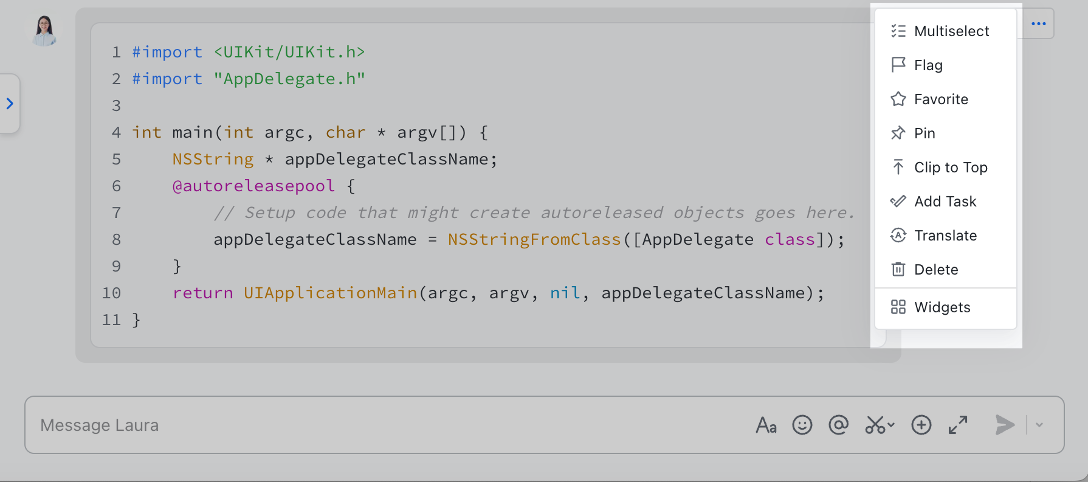Image resolution: width=1088 pixels, height=482 pixels.
Task: Select Clip to Top option
Action: click(x=950, y=167)
